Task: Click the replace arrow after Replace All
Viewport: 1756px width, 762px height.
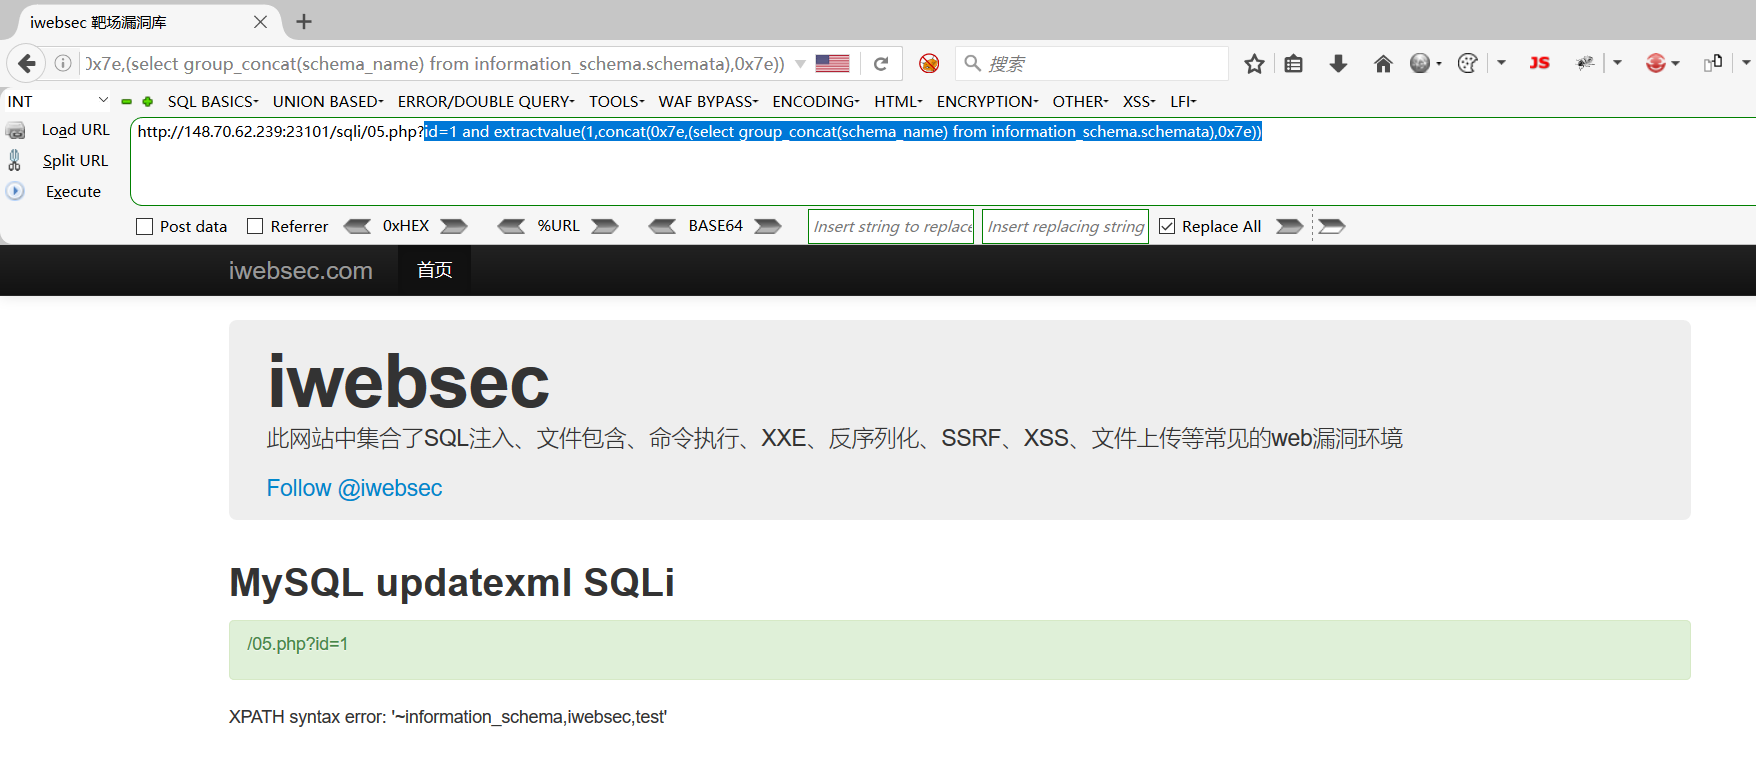Action: pos(1290,226)
